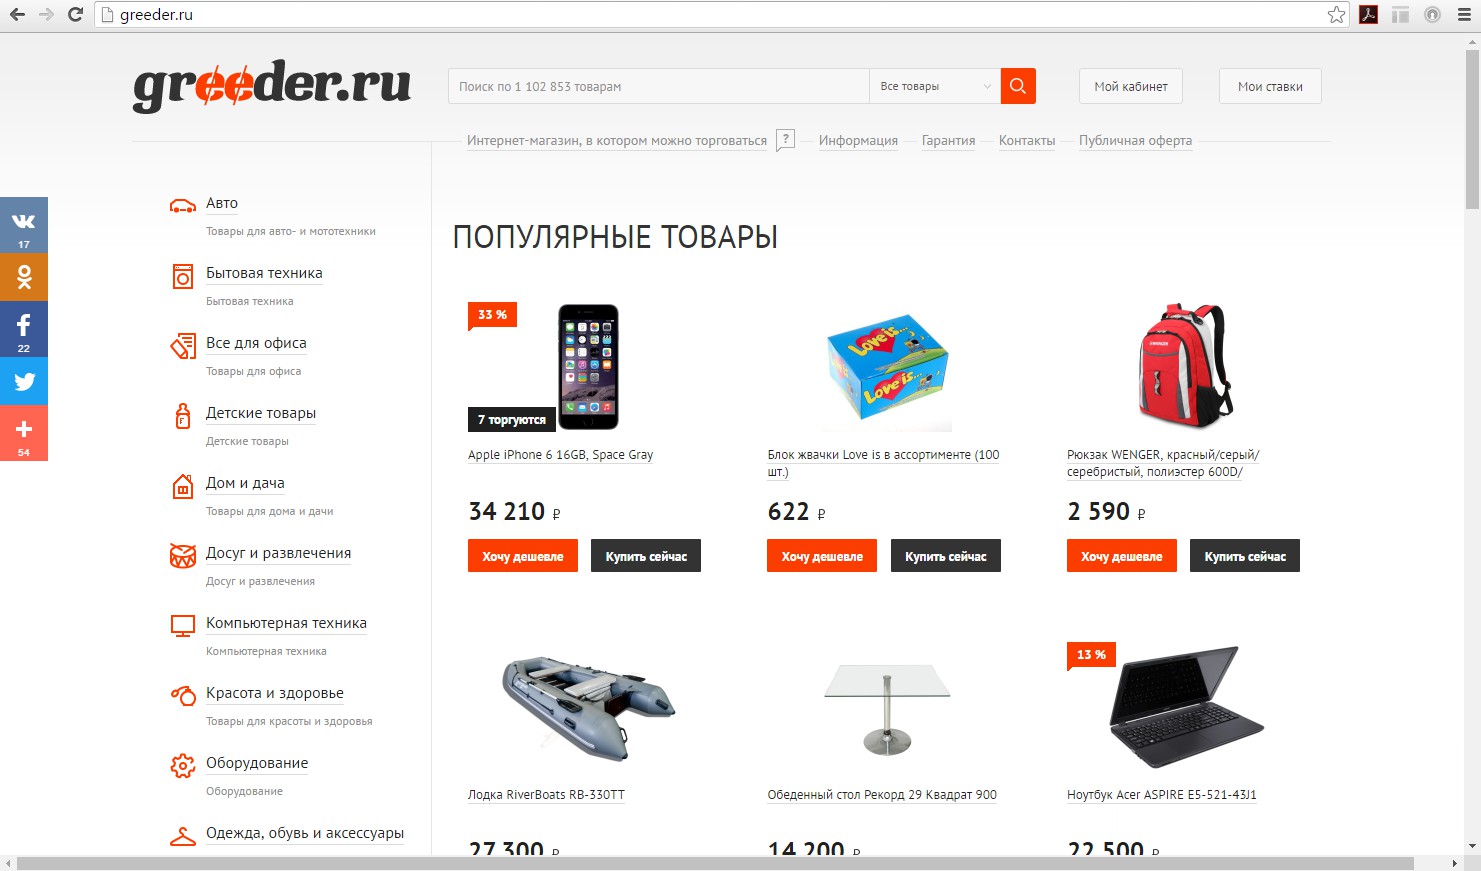Open the Компьютерная техника category

click(286, 623)
